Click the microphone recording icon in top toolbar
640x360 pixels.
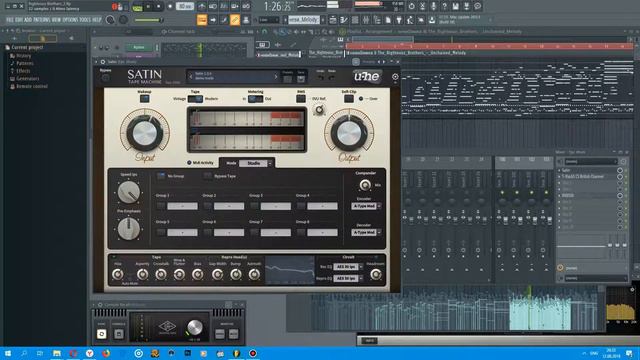tap(433, 7)
